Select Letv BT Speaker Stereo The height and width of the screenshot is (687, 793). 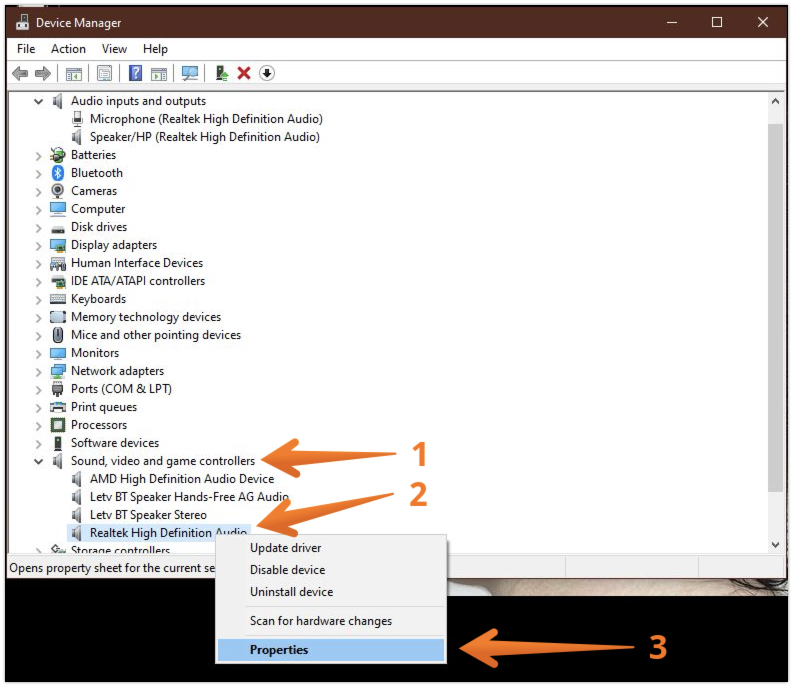pos(148,515)
